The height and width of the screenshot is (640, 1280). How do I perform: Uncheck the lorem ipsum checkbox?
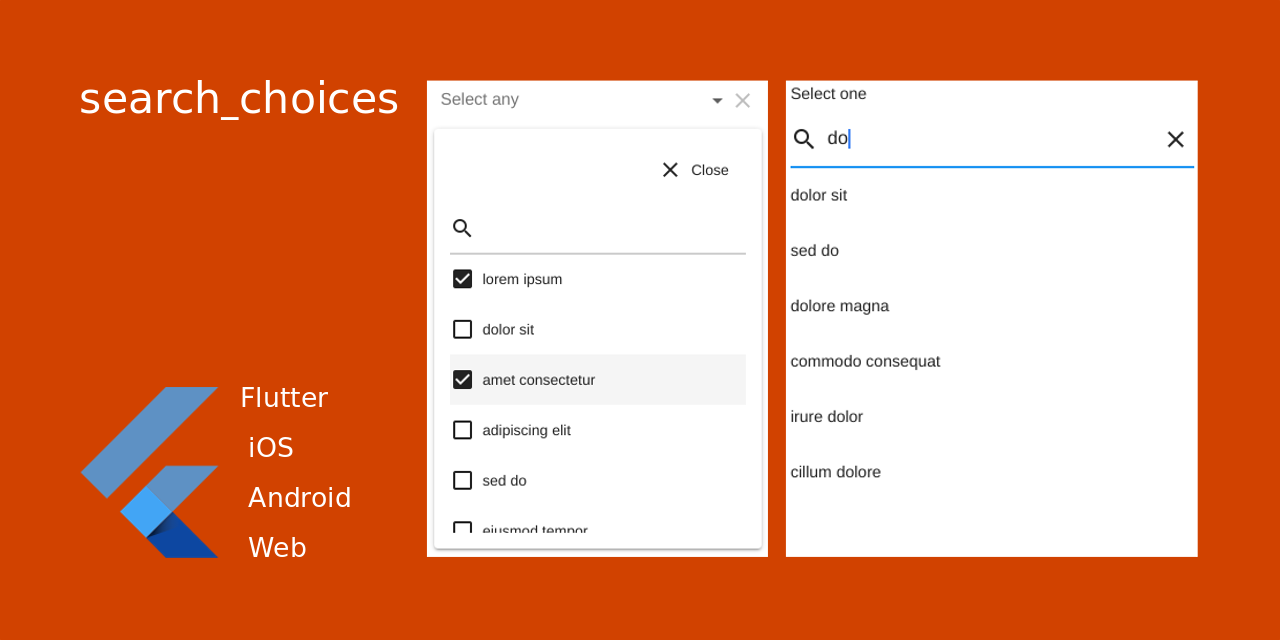[462, 279]
